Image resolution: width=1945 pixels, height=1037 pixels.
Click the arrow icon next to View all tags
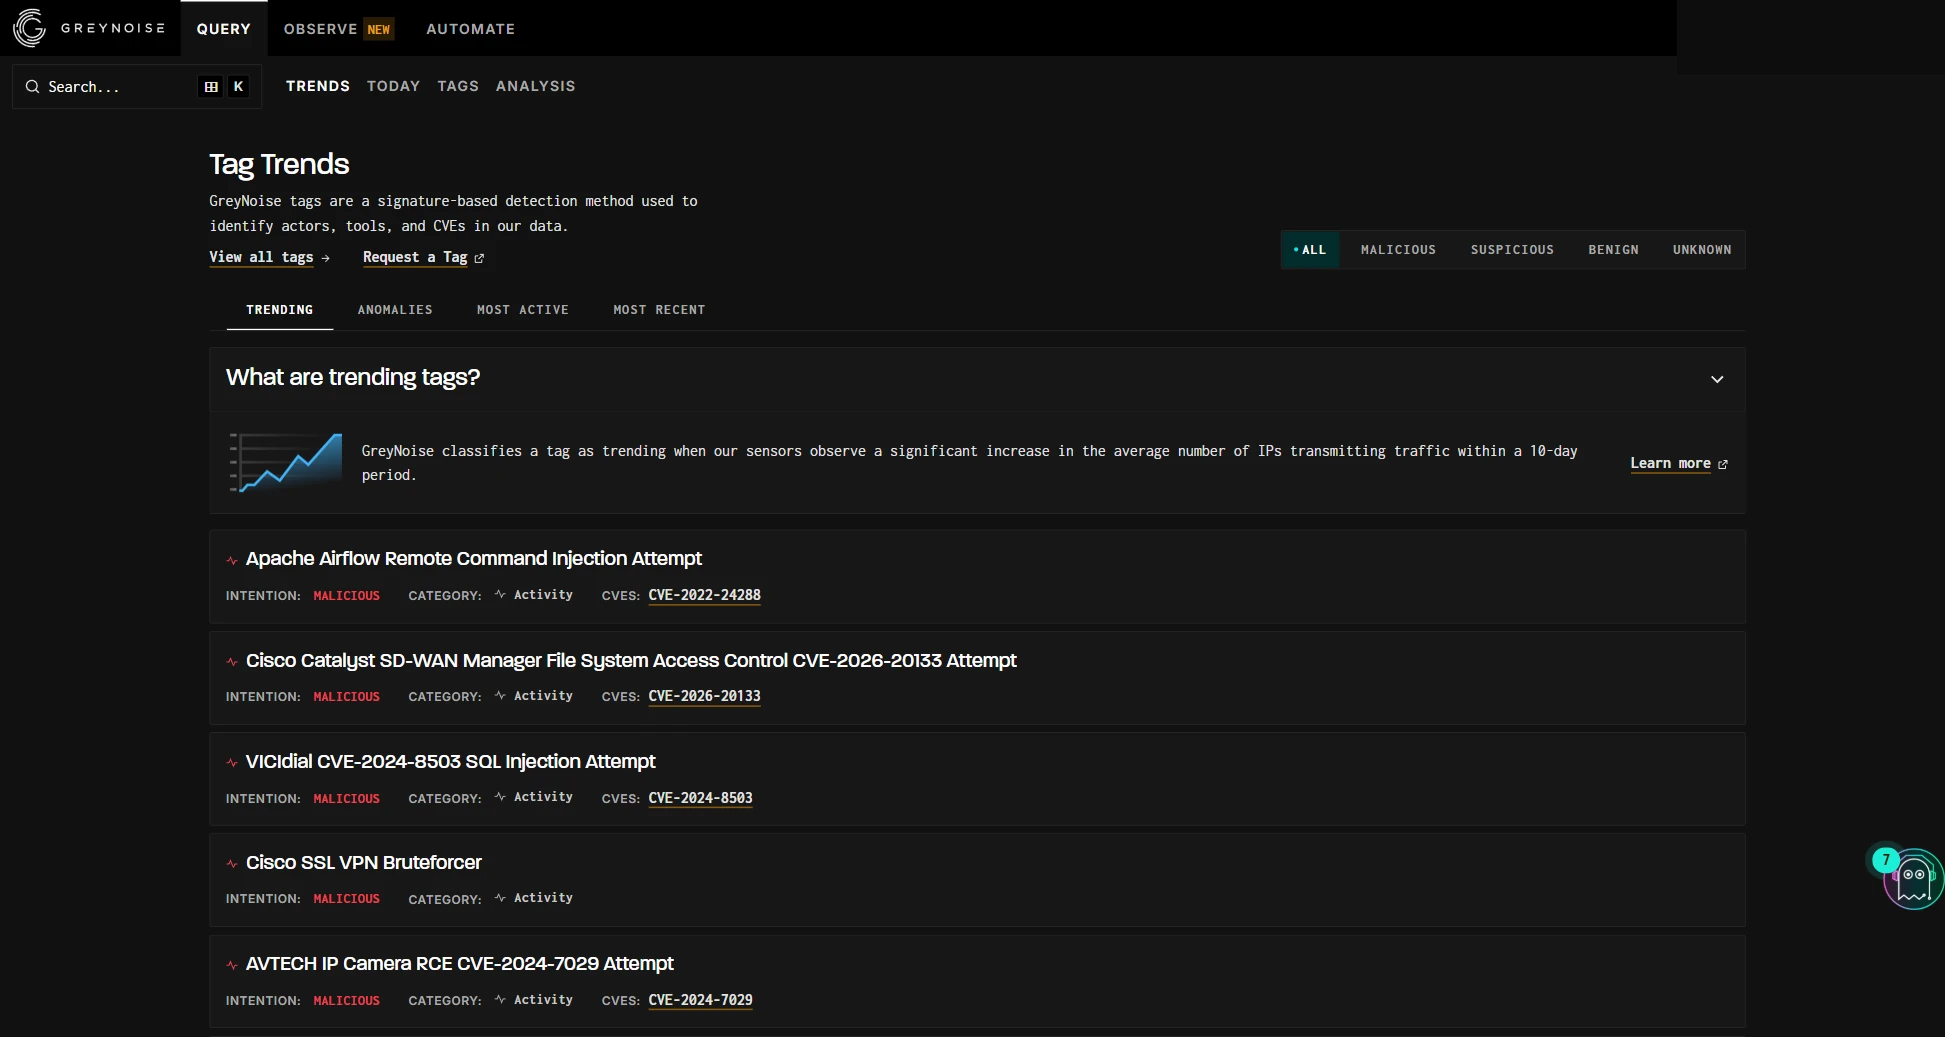click(x=325, y=258)
